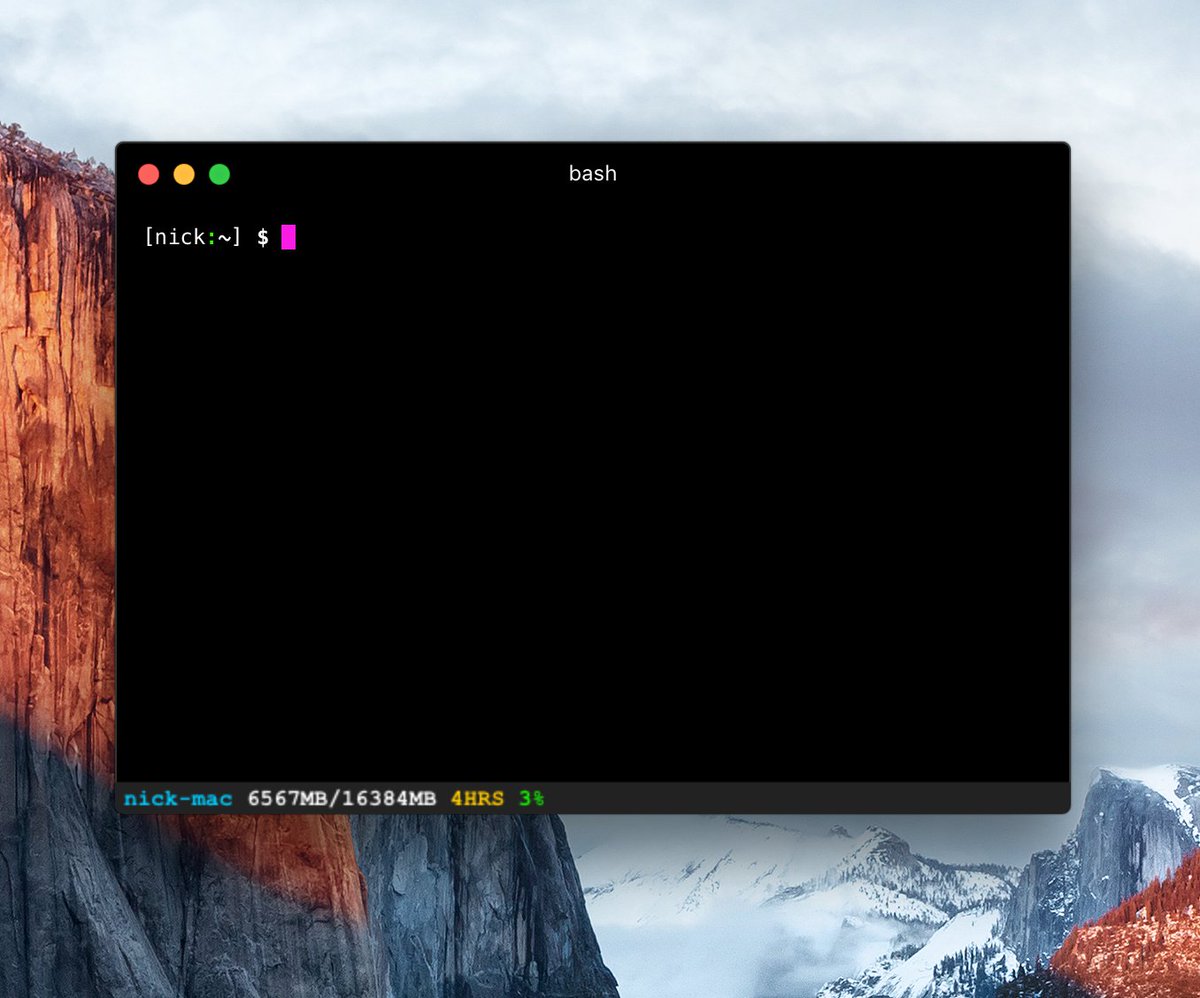Close the bash terminal window

pyautogui.click(x=148, y=174)
